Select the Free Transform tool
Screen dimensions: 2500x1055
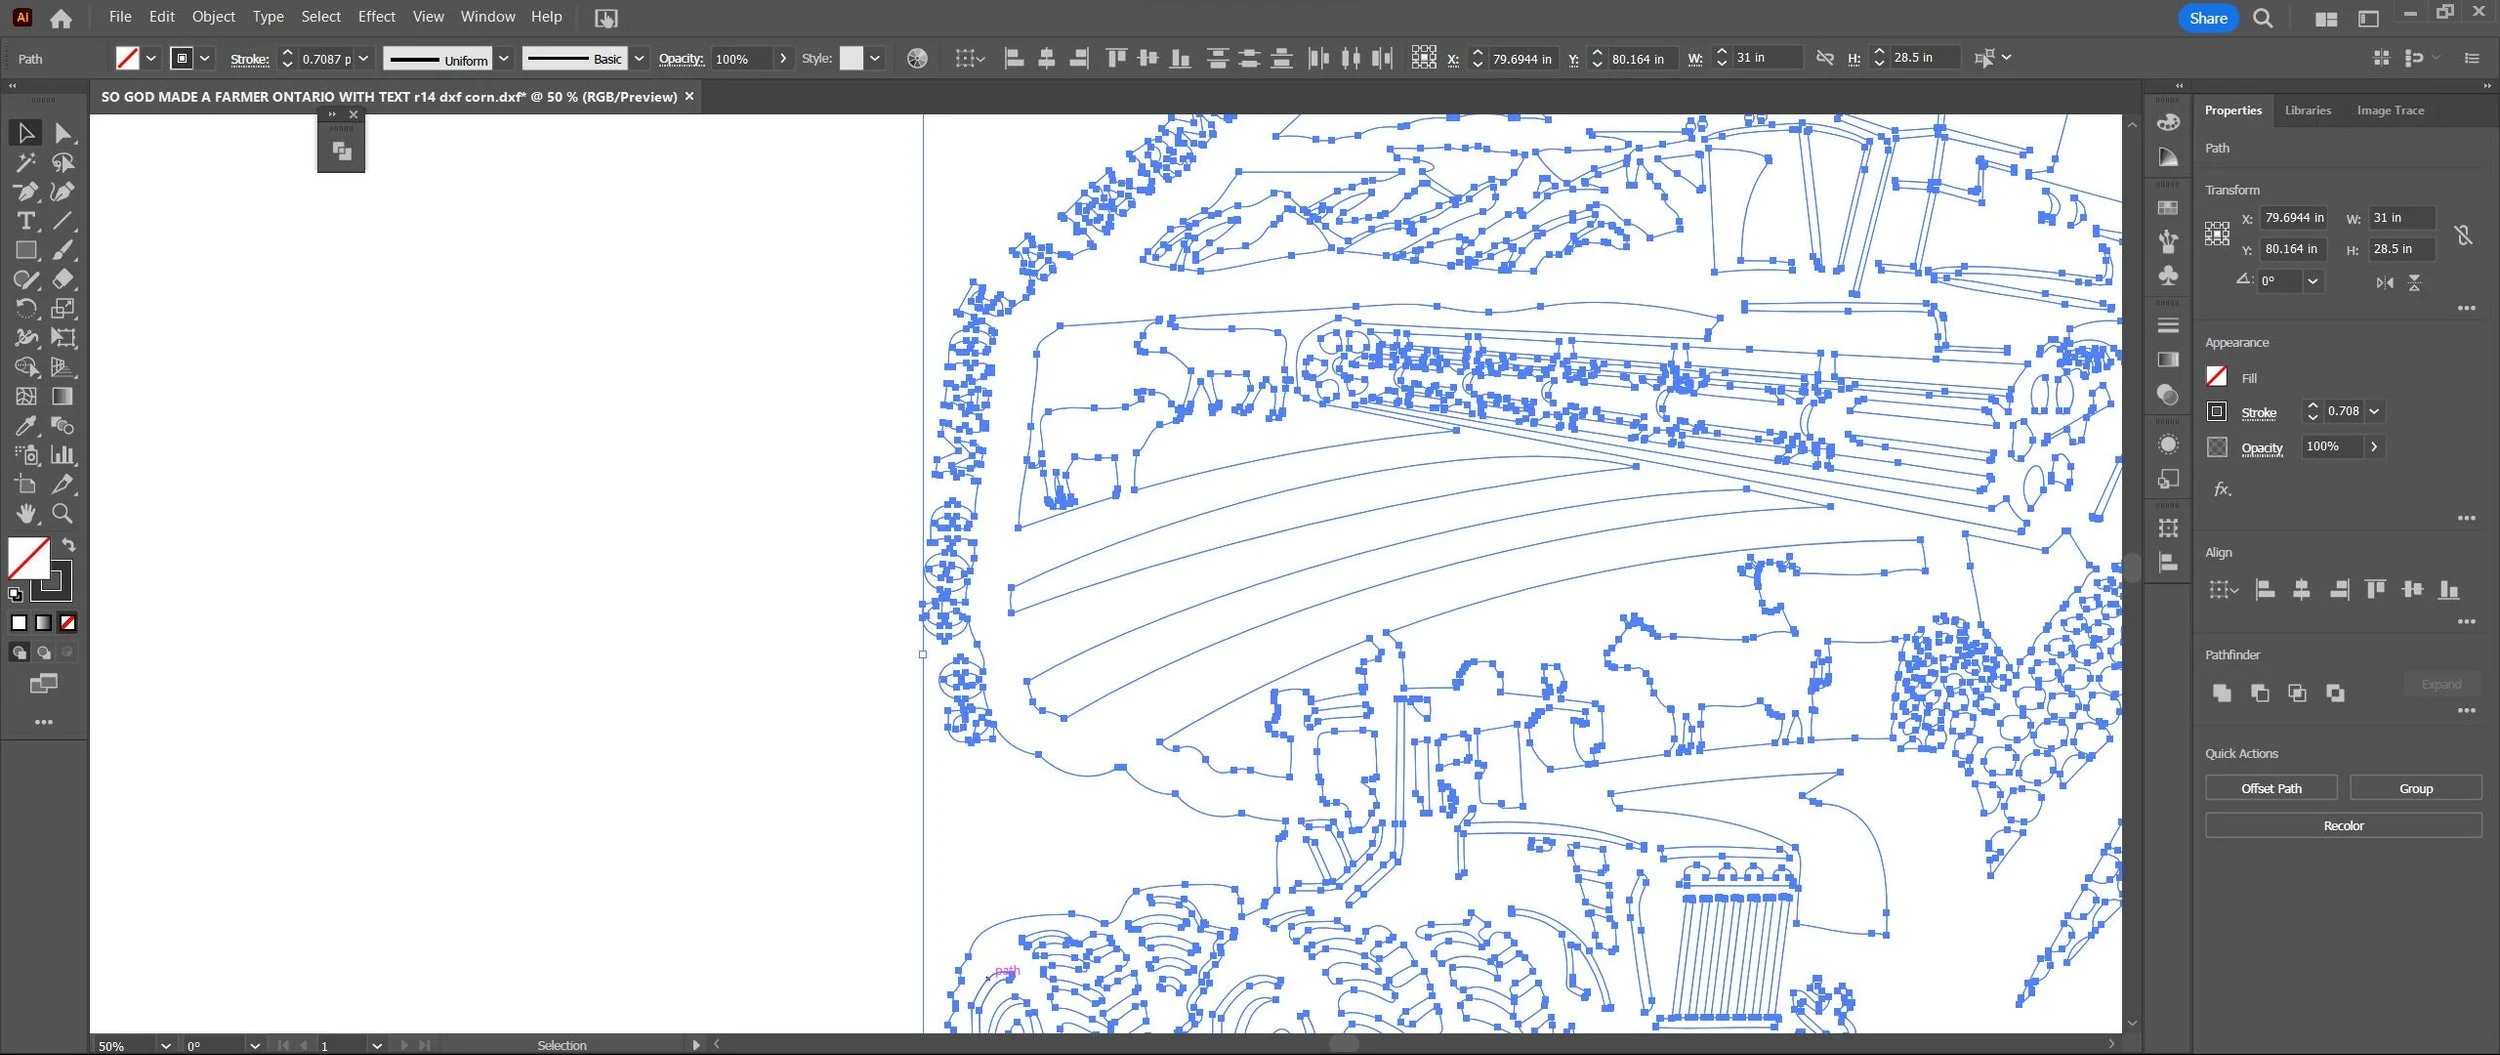point(63,338)
